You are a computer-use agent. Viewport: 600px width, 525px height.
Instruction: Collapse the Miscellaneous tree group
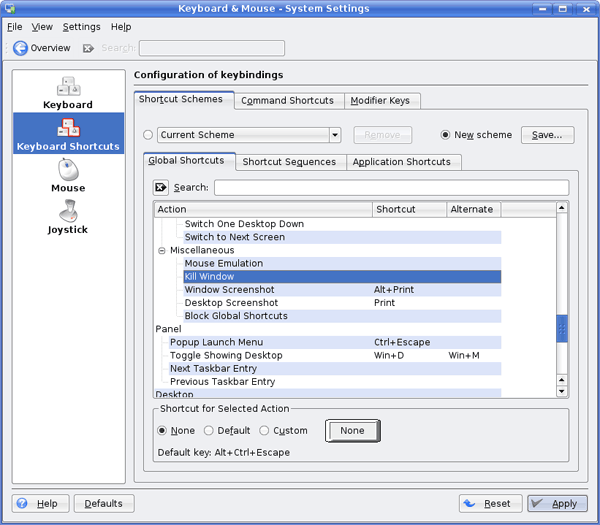coord(162,251)
